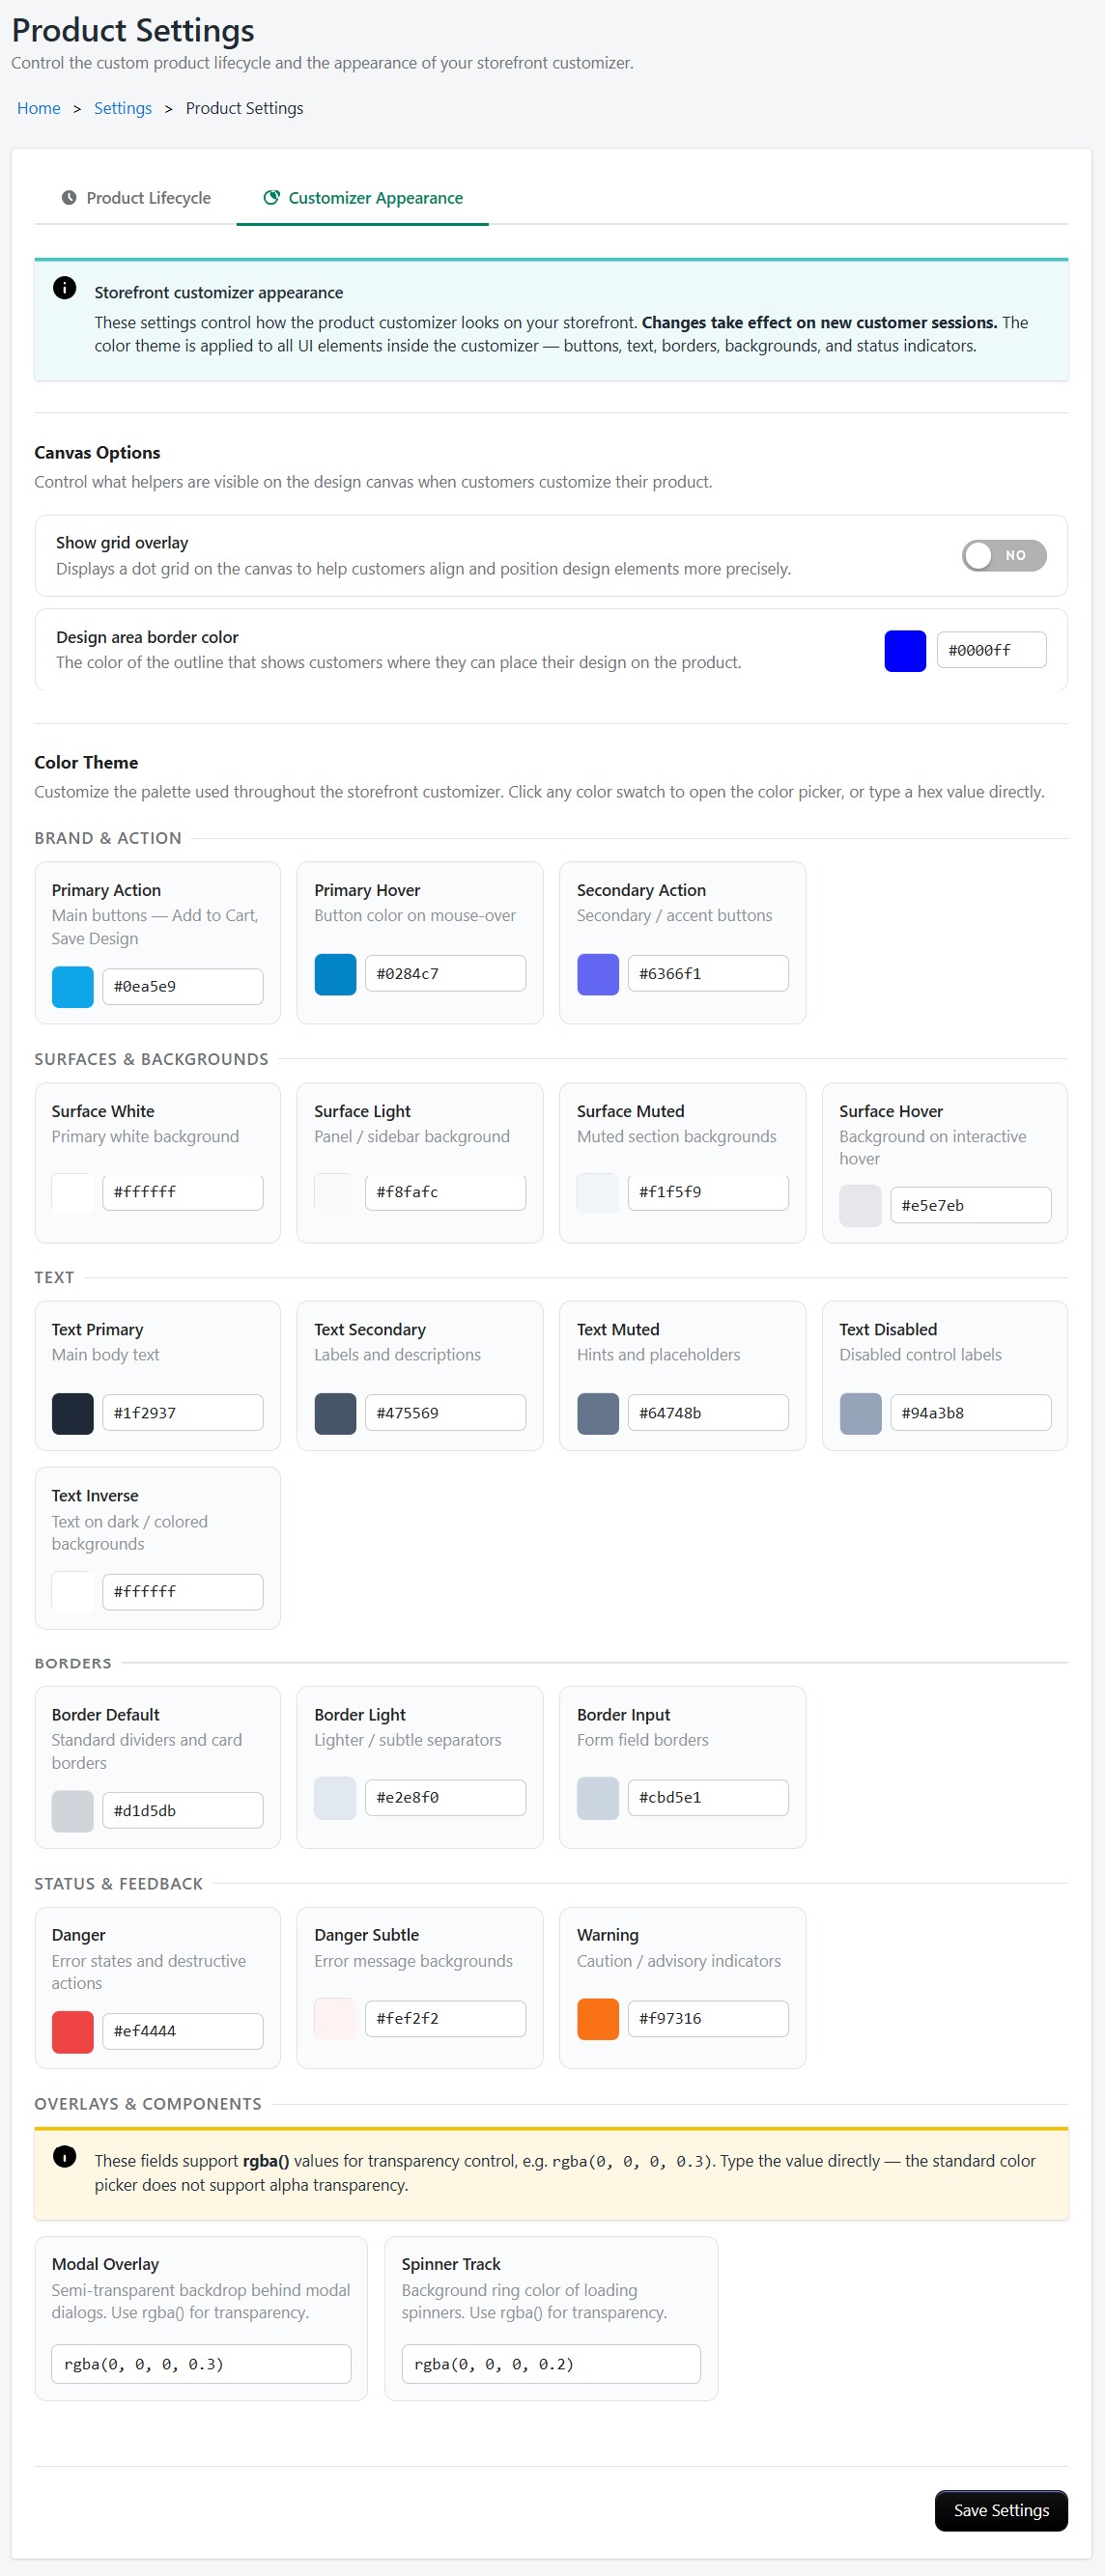This screenshot has width=1105, height=2576.
Task: Edit Secondary Action hex value #6366f1
Action: pyautogui.click(x=708, y=974)
